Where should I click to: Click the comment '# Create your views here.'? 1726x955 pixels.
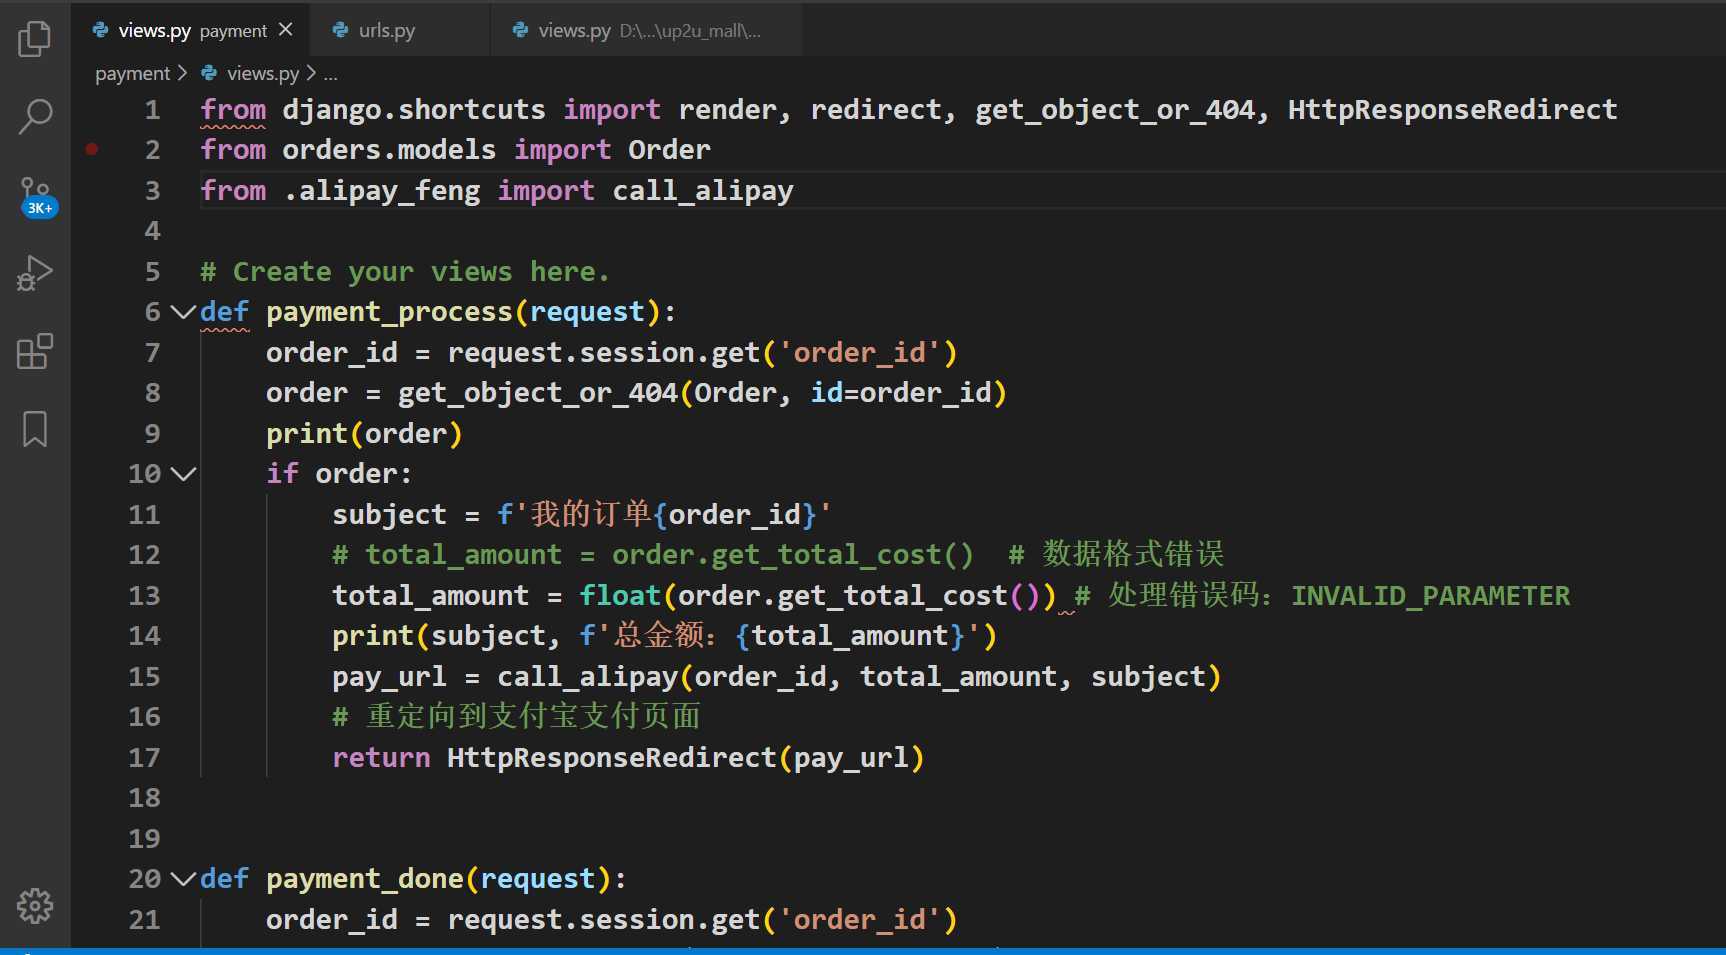click(x=404, y=272)
